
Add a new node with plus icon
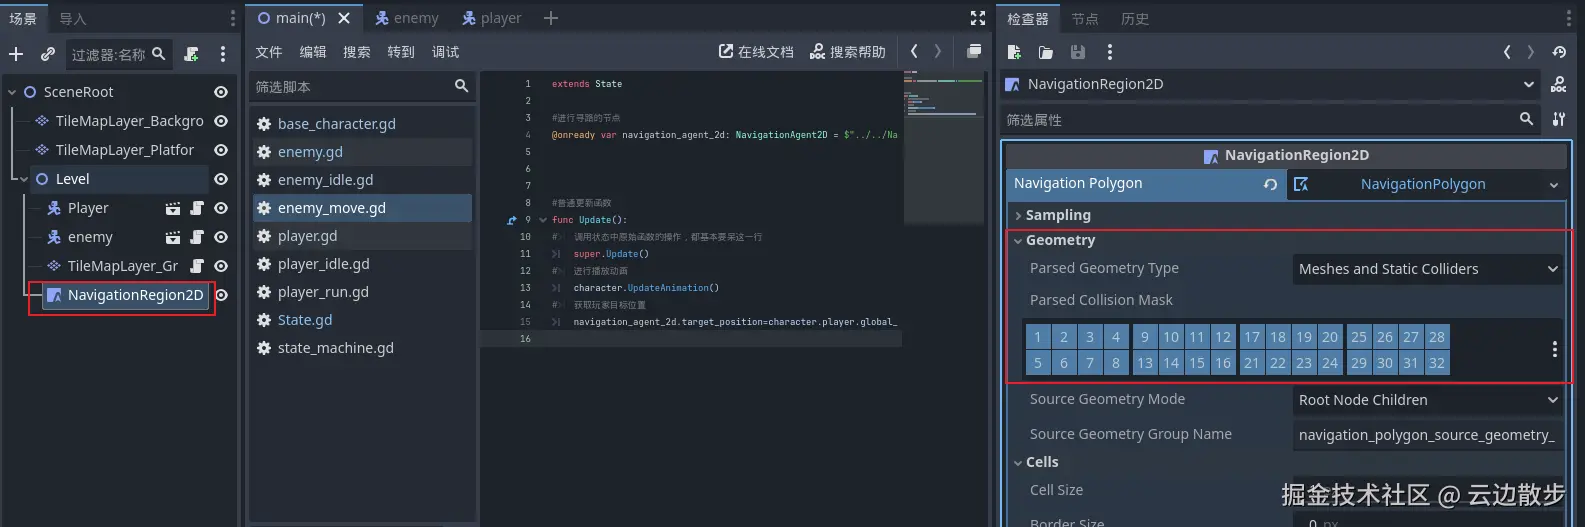pyautogui.click(x=16, y=54)
